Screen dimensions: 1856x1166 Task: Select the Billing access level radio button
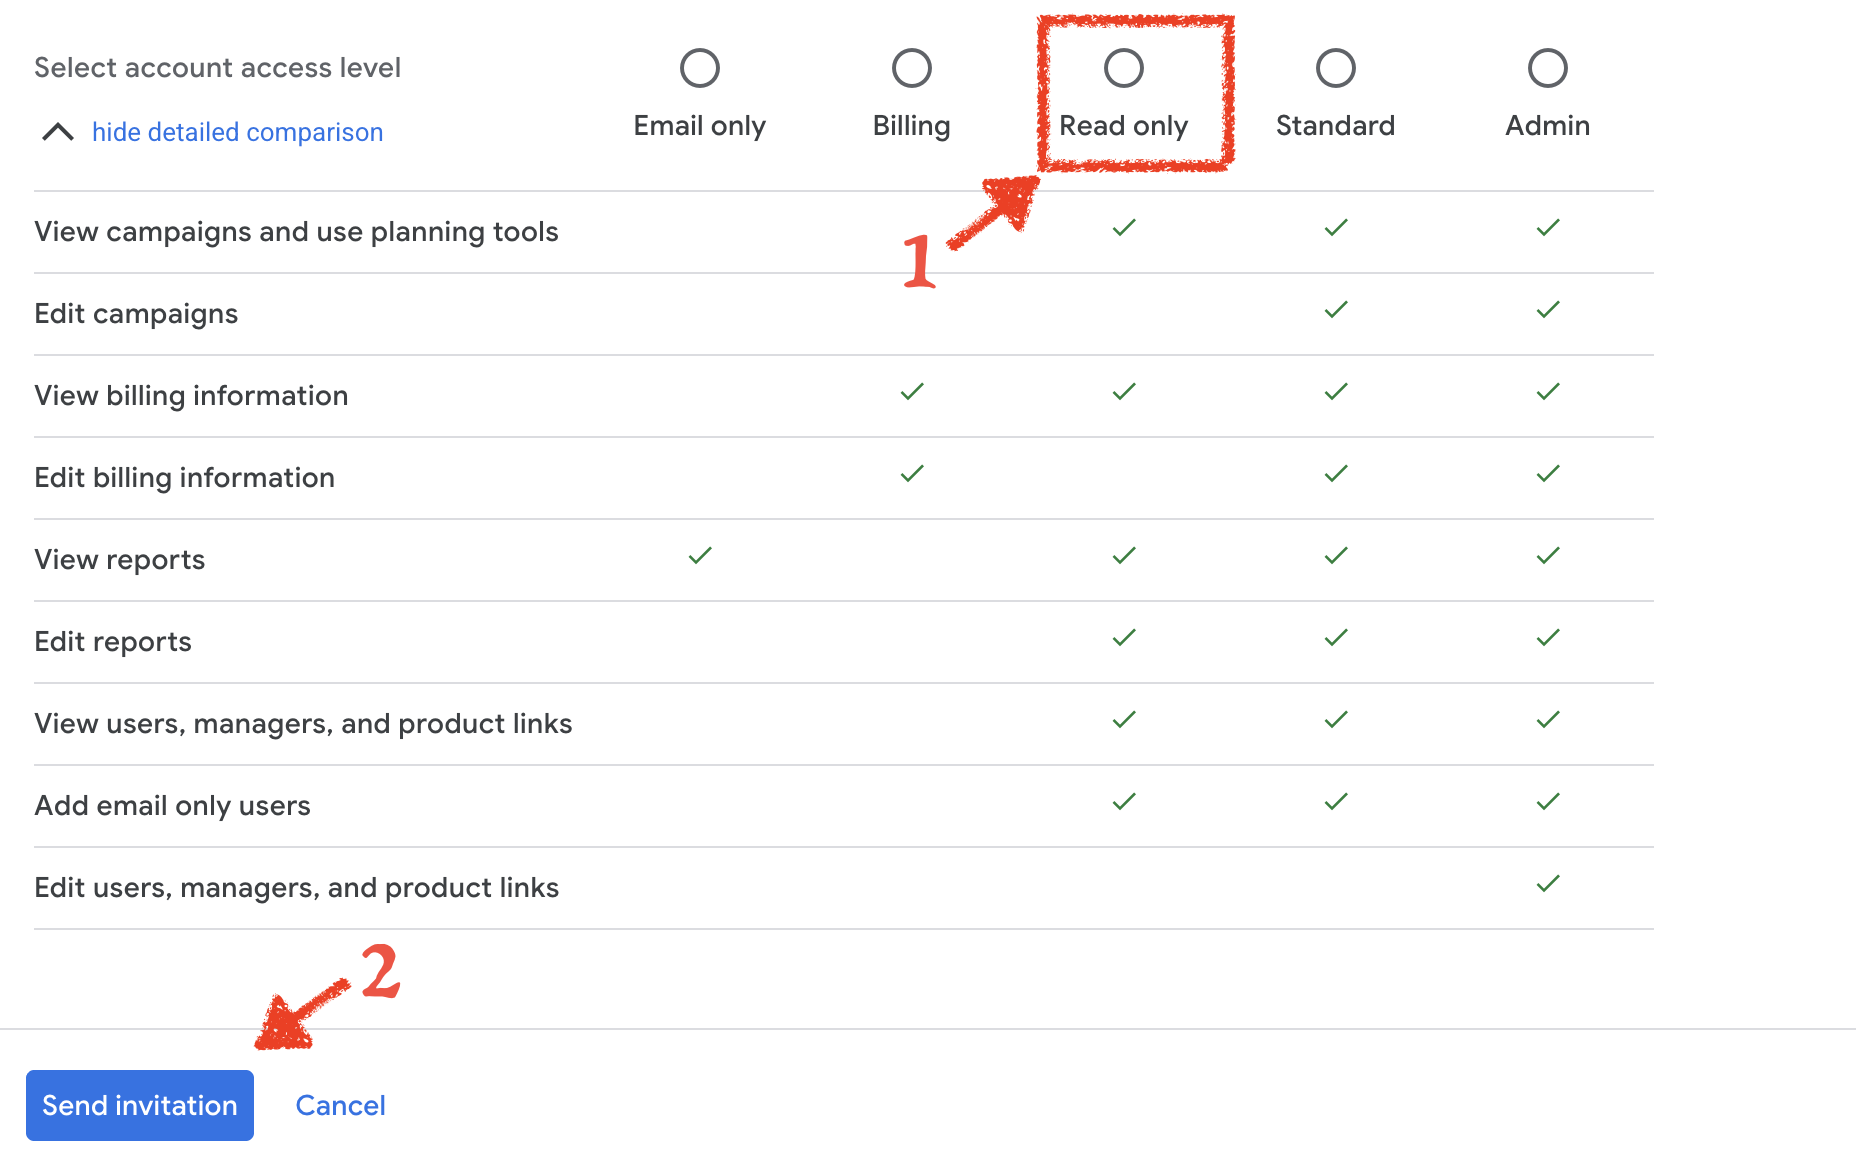[911, 68]
